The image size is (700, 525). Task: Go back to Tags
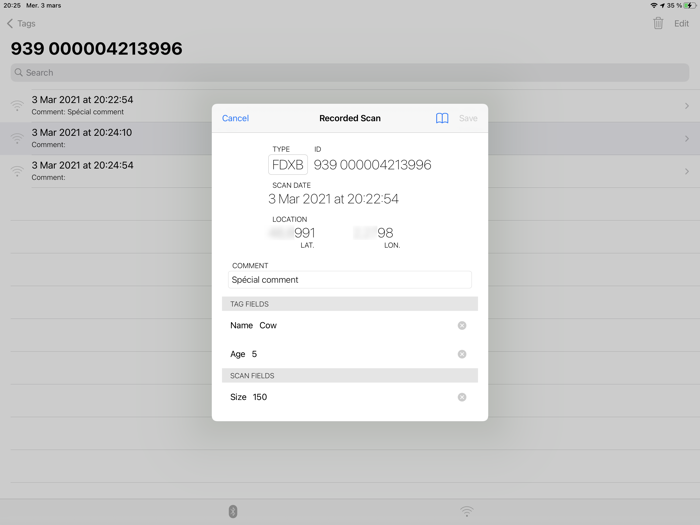click(x=21, y=24)
